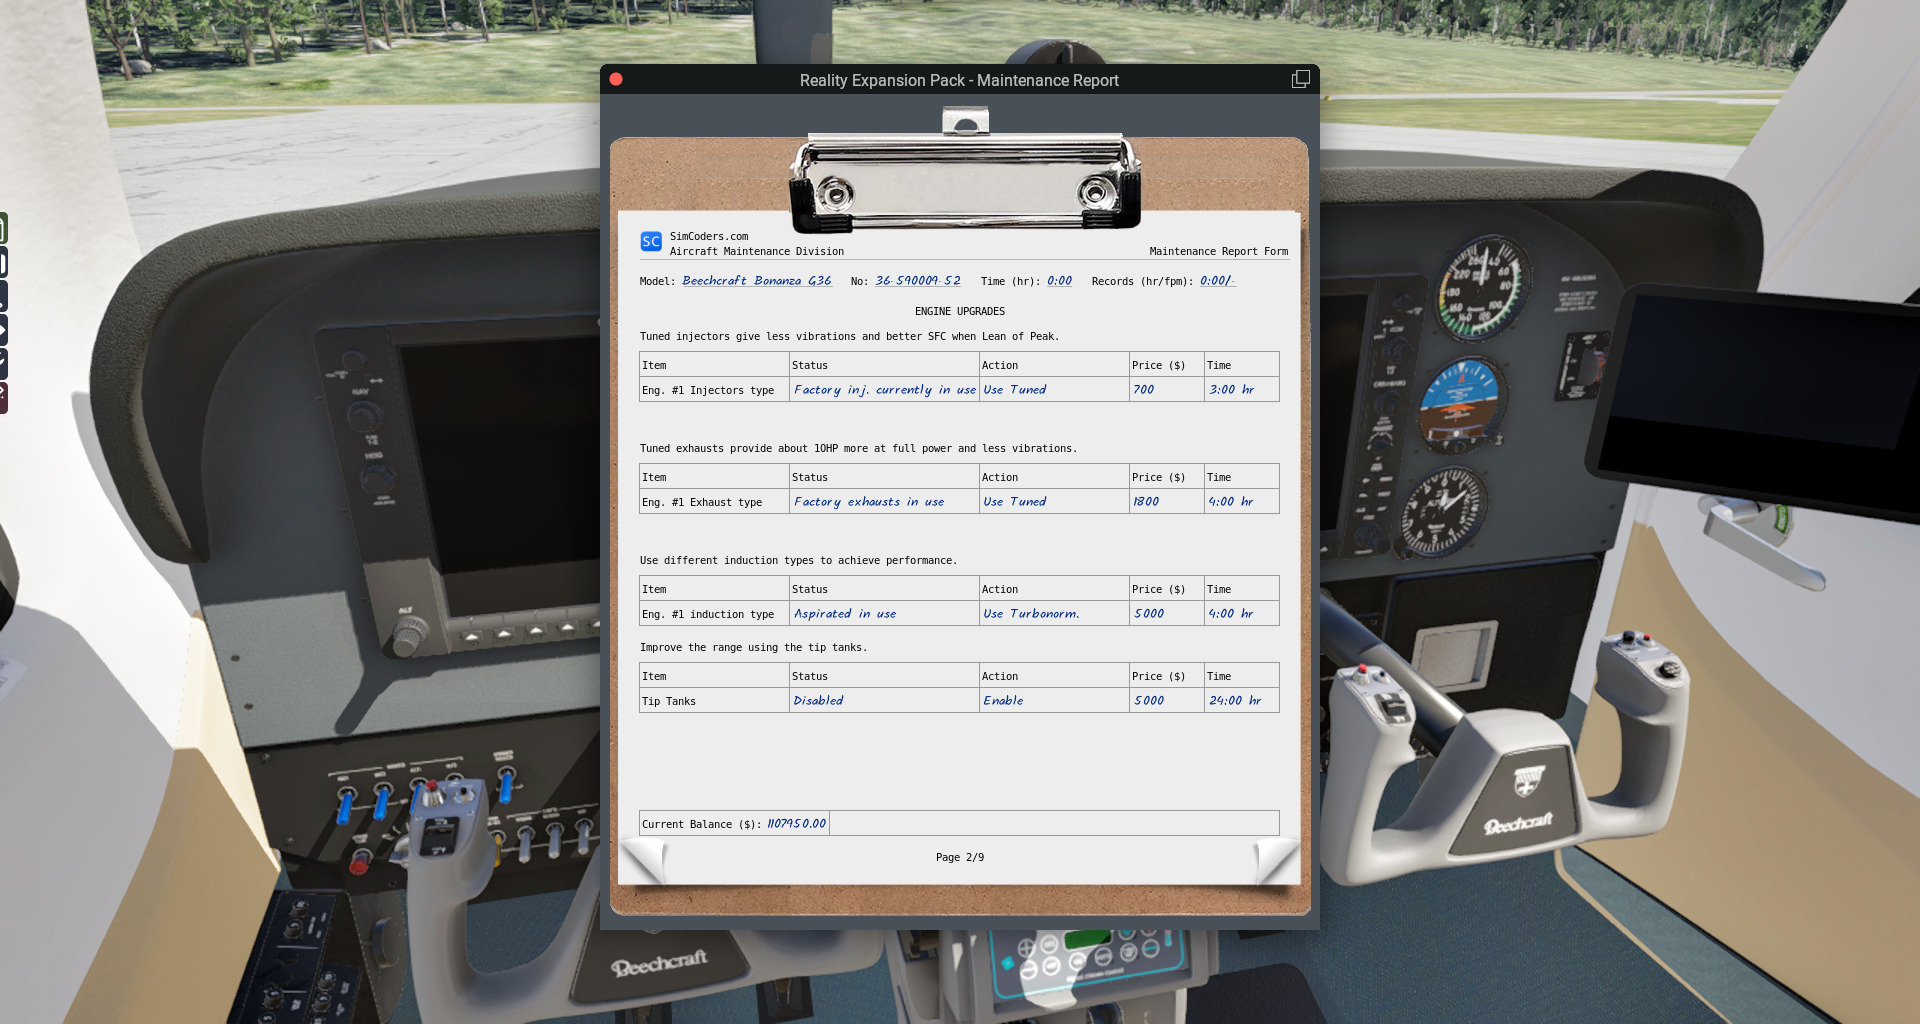Click the standby airspeed indicator in cockpit

[x=1483, y=289]
